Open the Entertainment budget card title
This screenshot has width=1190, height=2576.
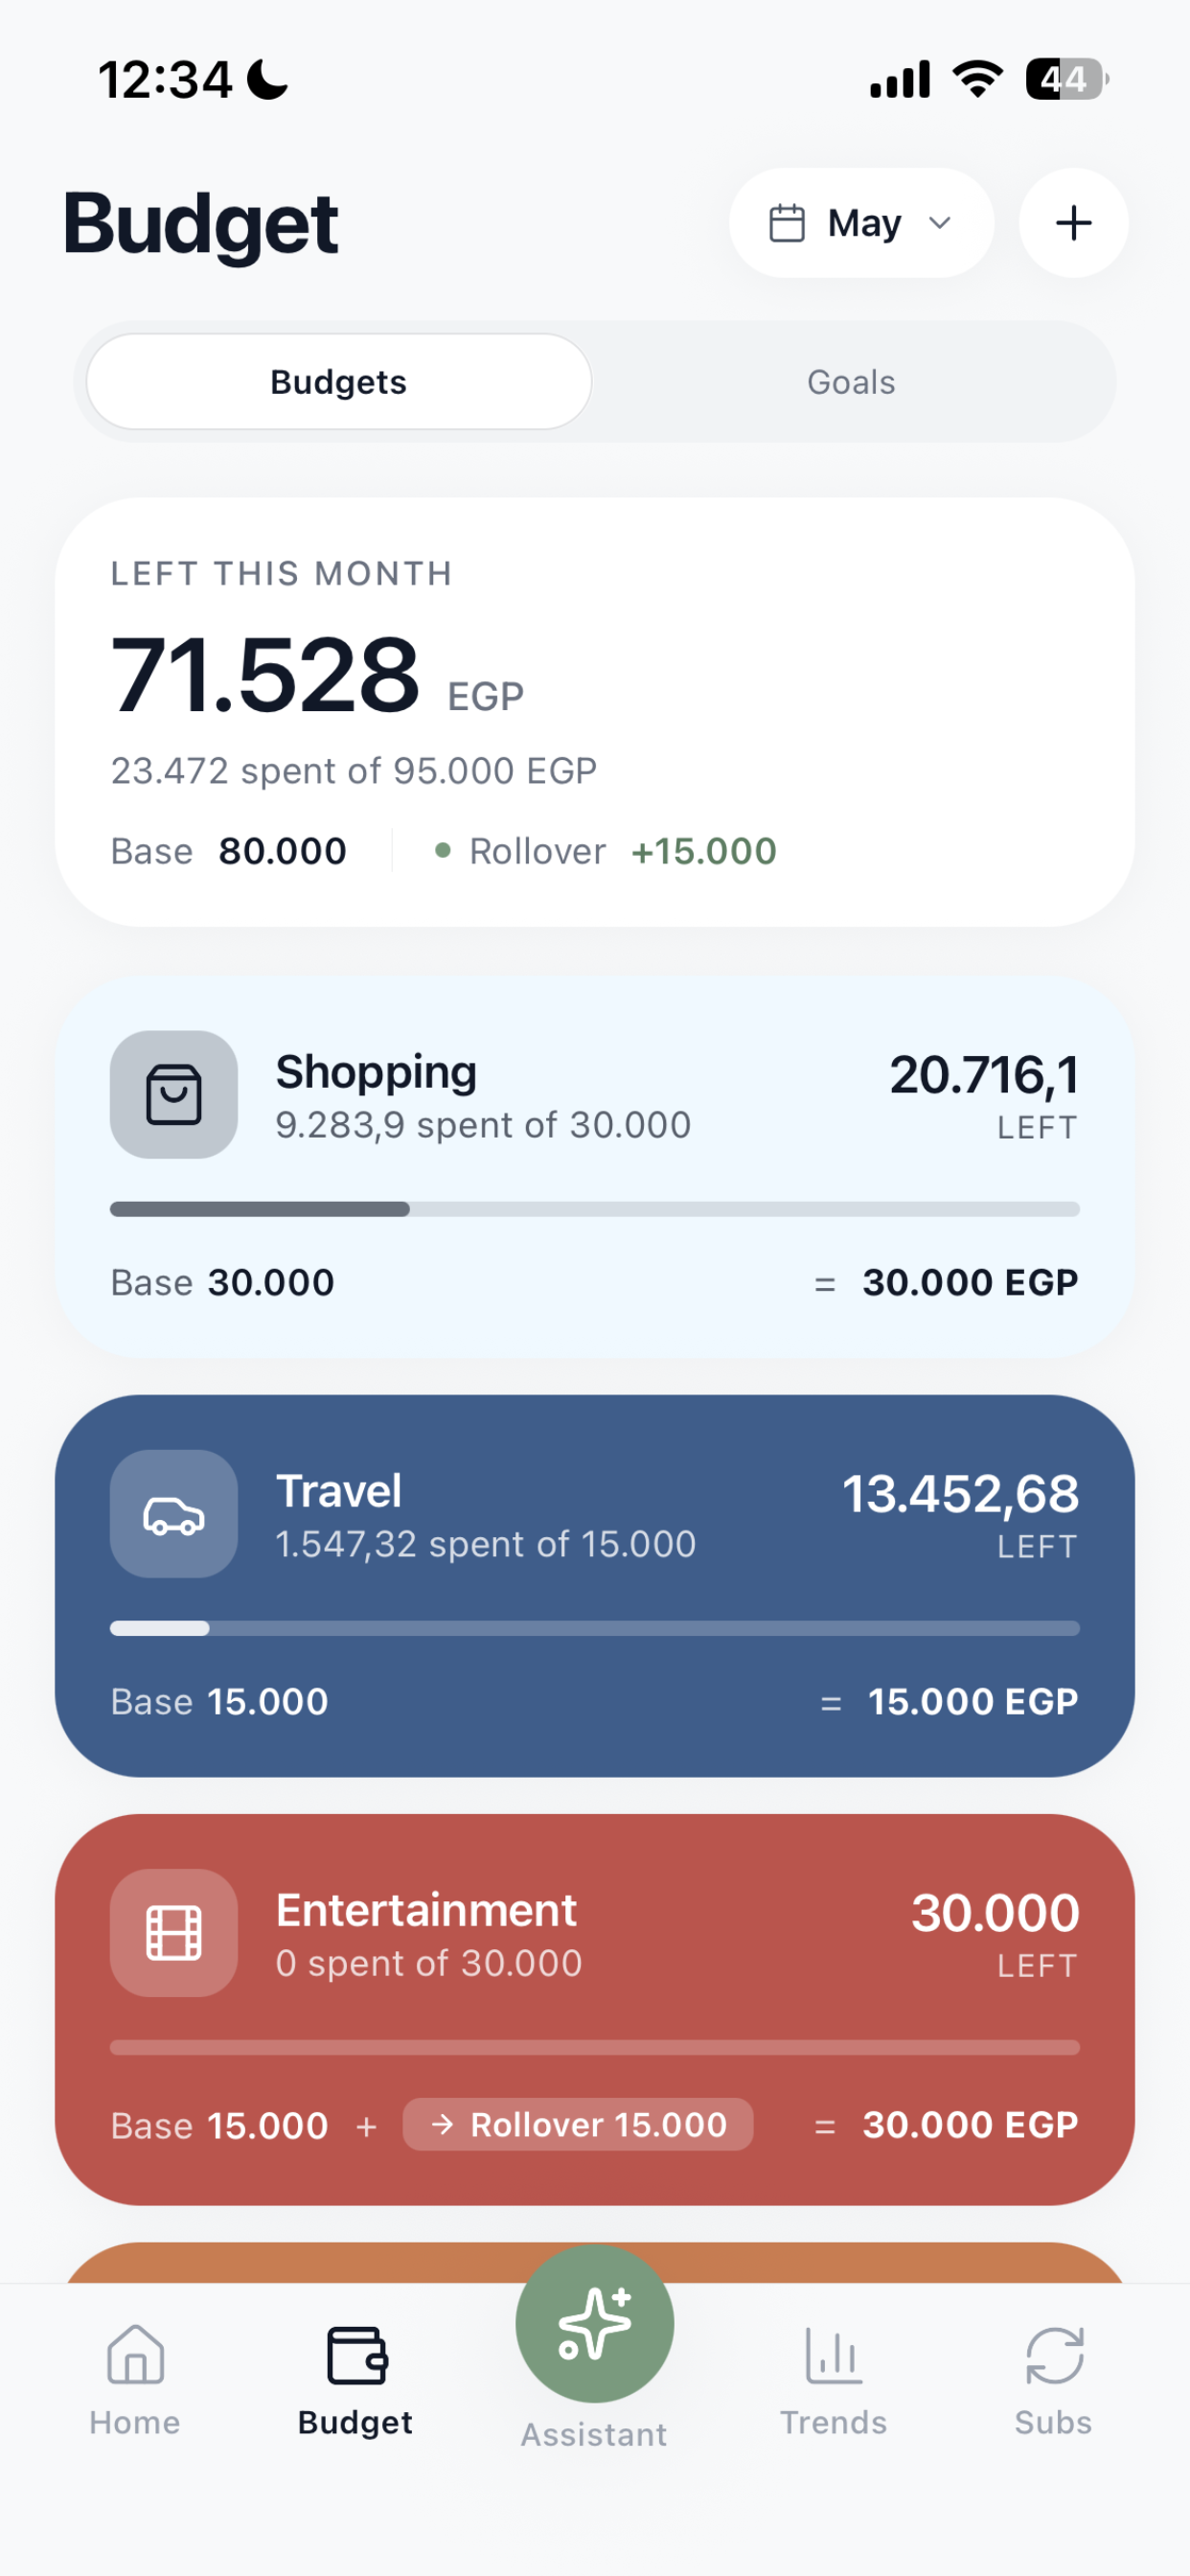tap(426, 1910)
